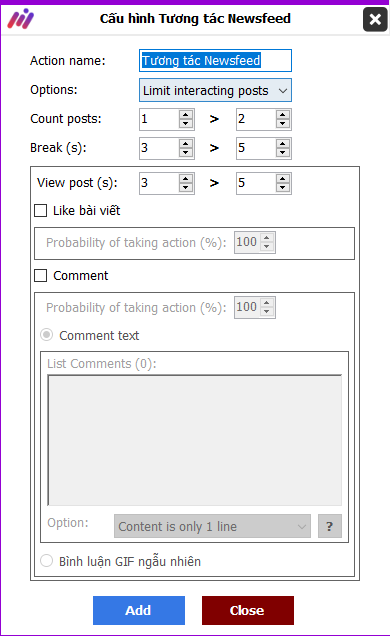This screenshot has height=636, width=390.
Task: Increase Break minimum seconds with up arrow
Action: pos(186,144)
